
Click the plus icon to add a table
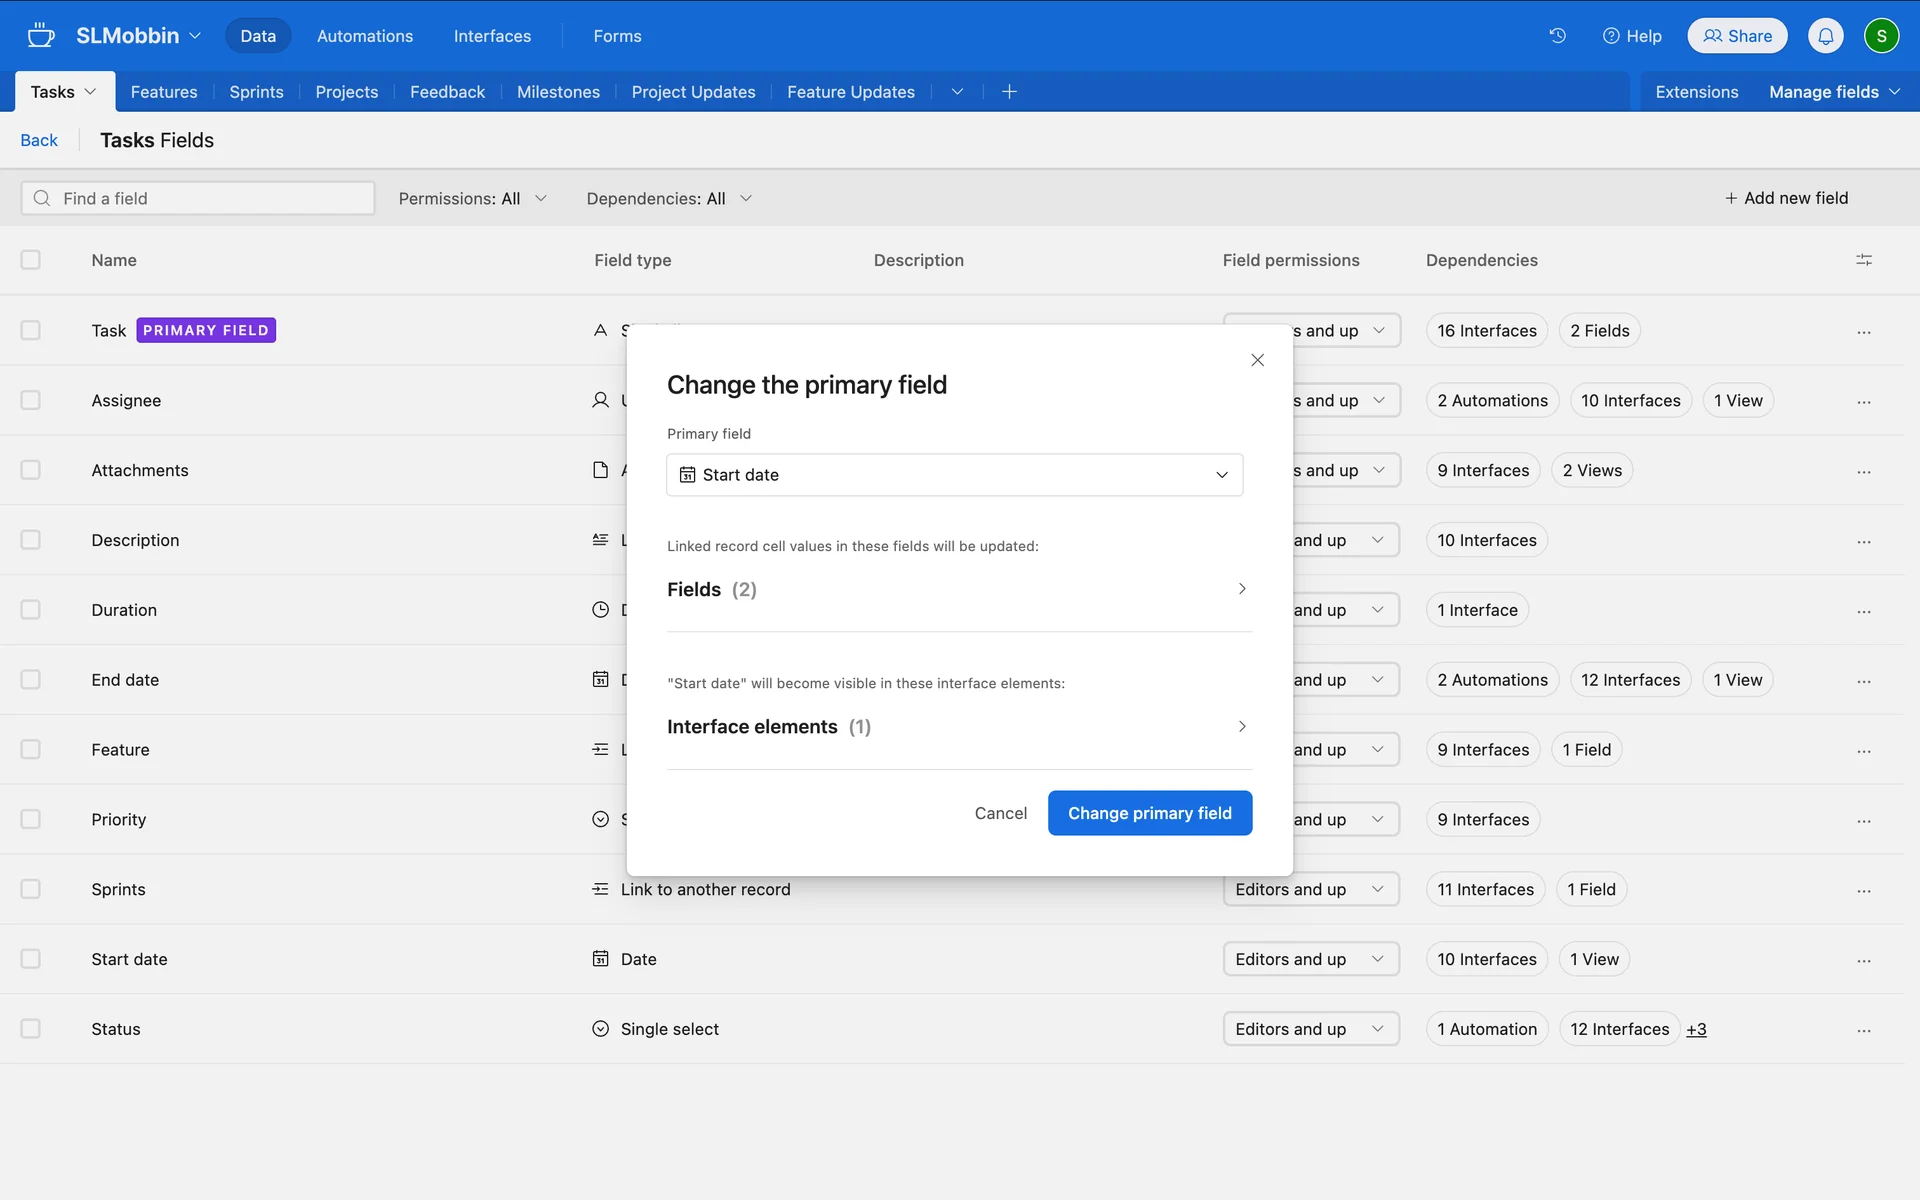pyautogui.click(x=1009, y=92)
